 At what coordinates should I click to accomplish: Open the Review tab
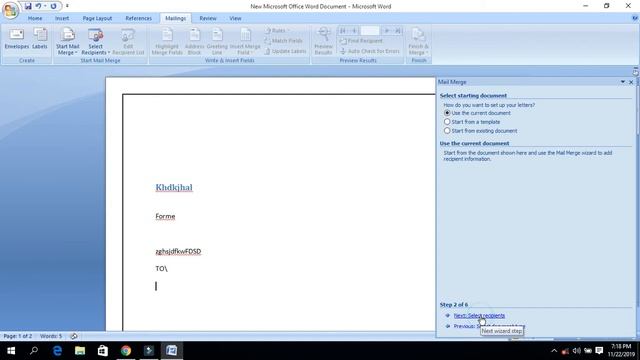coord(208,18)
